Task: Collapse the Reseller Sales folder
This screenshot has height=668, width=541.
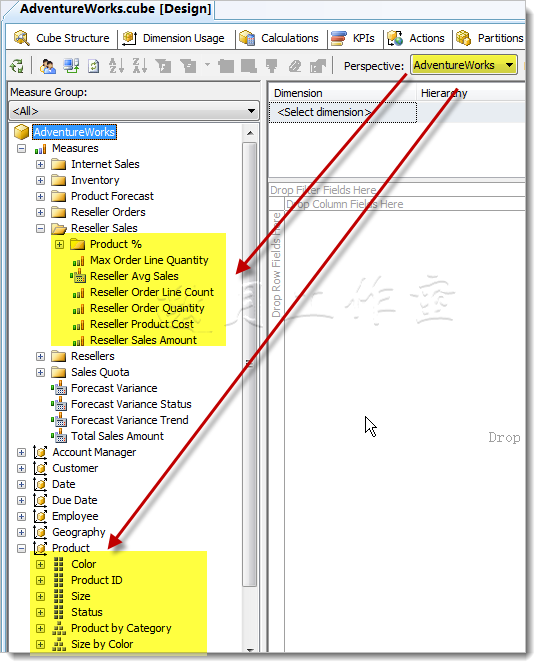Action: (x=40, y=229)
